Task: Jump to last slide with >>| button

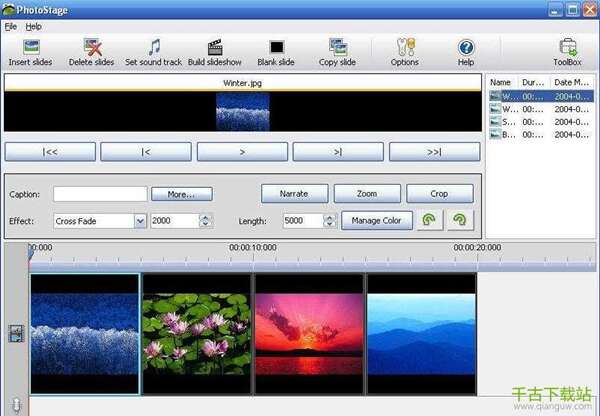Action: (434, 152)
